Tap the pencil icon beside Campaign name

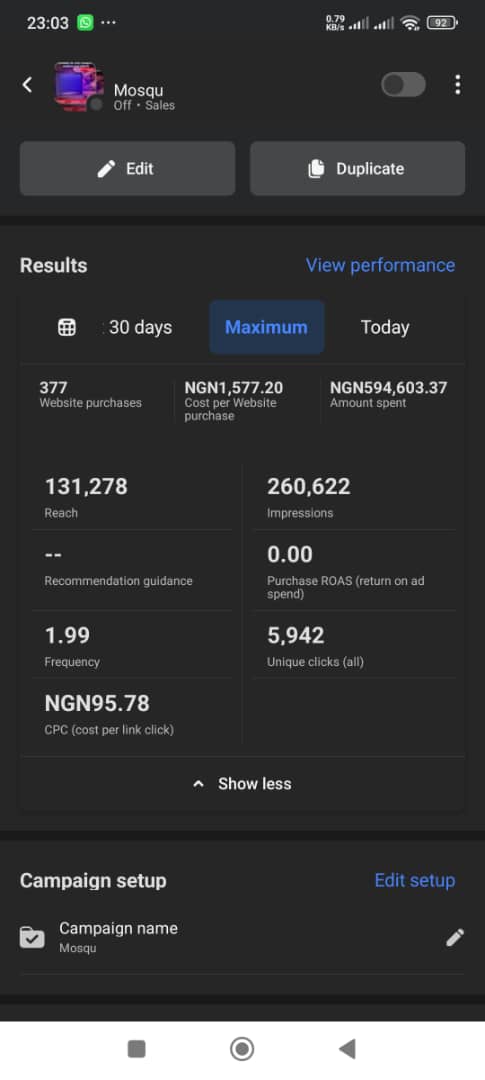[x=455, y=937]
